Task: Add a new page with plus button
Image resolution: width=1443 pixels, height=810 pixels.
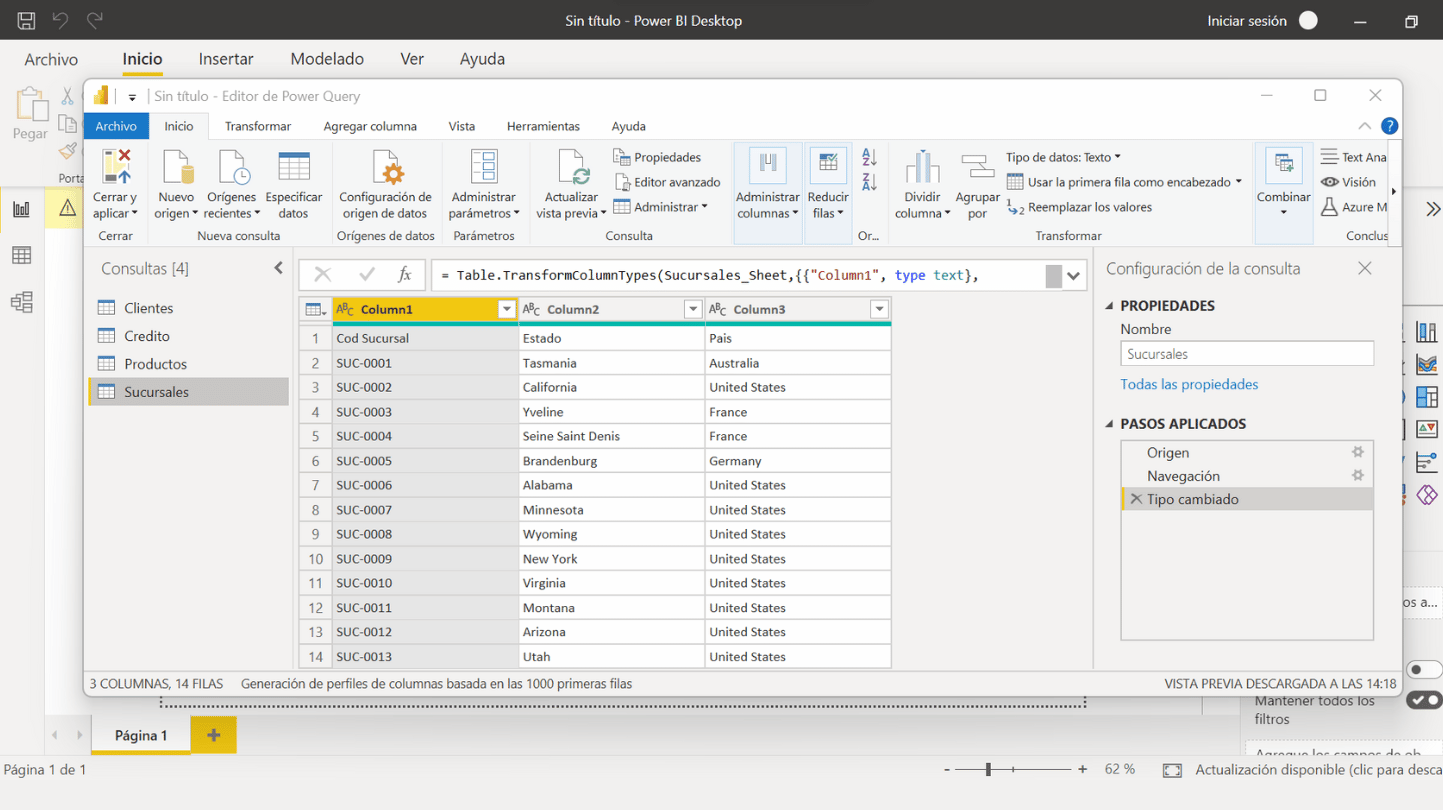Action: pyautogui.click(x=213, y=735)
